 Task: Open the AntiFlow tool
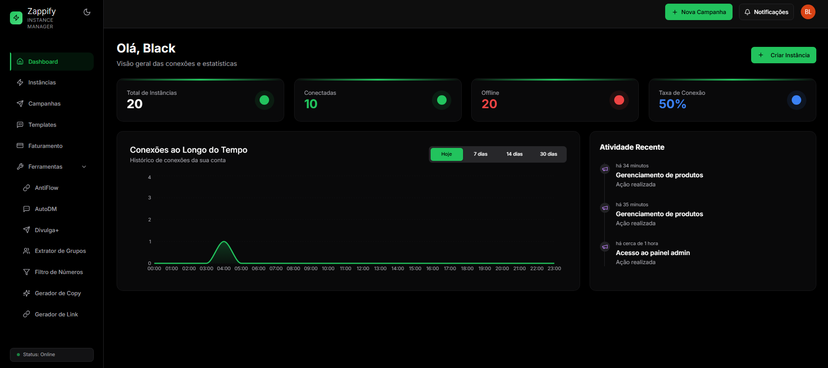tap(55, 188)
